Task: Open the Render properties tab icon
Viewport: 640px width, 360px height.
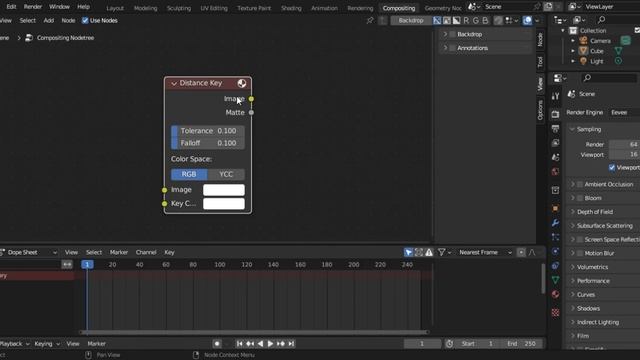Action: tap(556, 114)
